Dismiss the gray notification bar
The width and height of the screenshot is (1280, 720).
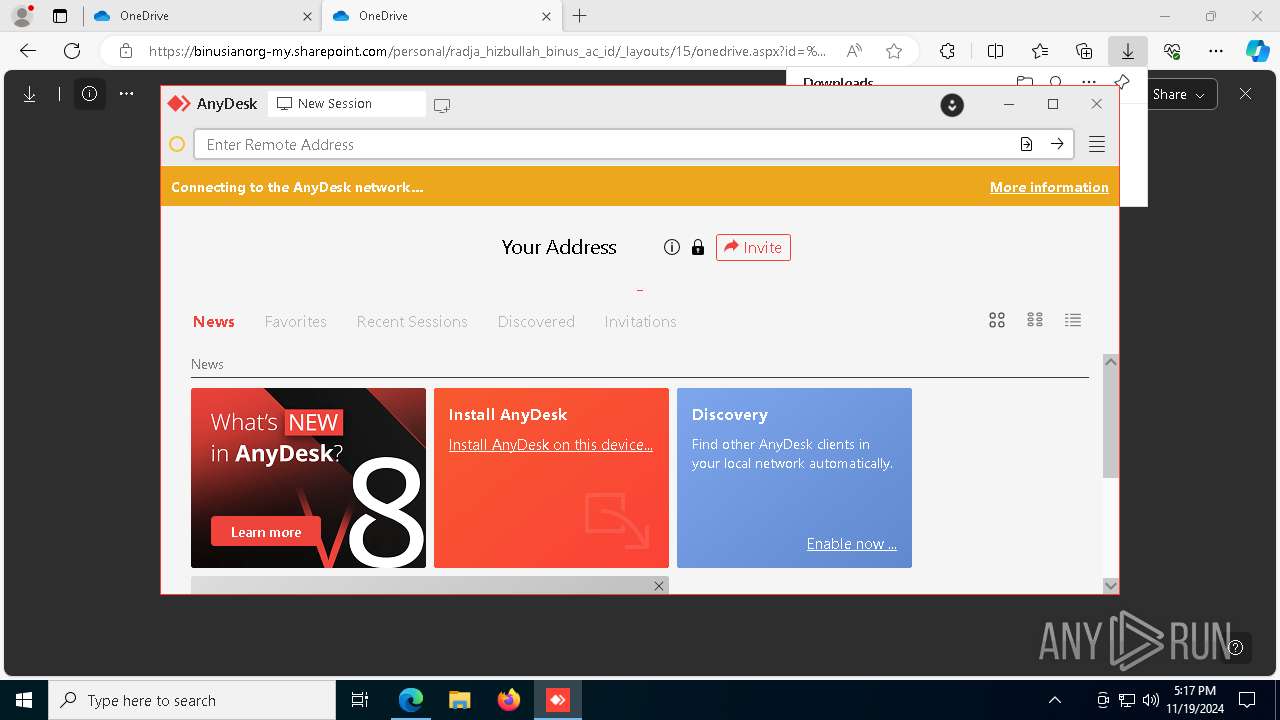click(x=658, y=586)
